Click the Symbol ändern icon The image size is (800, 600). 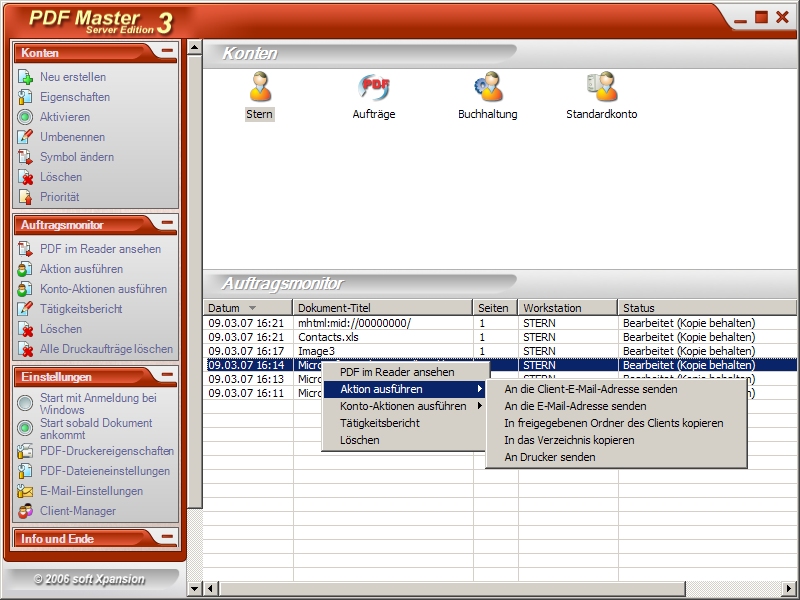[26, 157]
